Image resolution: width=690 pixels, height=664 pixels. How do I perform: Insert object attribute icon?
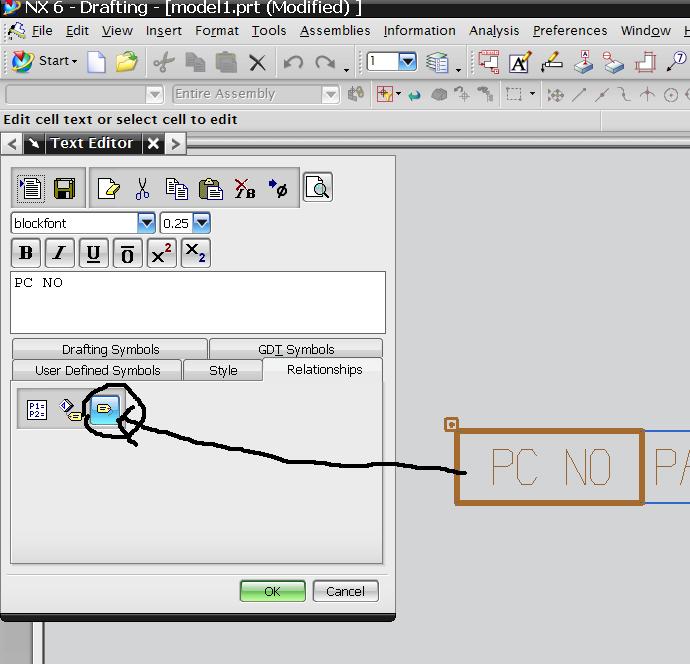point(70,410)
